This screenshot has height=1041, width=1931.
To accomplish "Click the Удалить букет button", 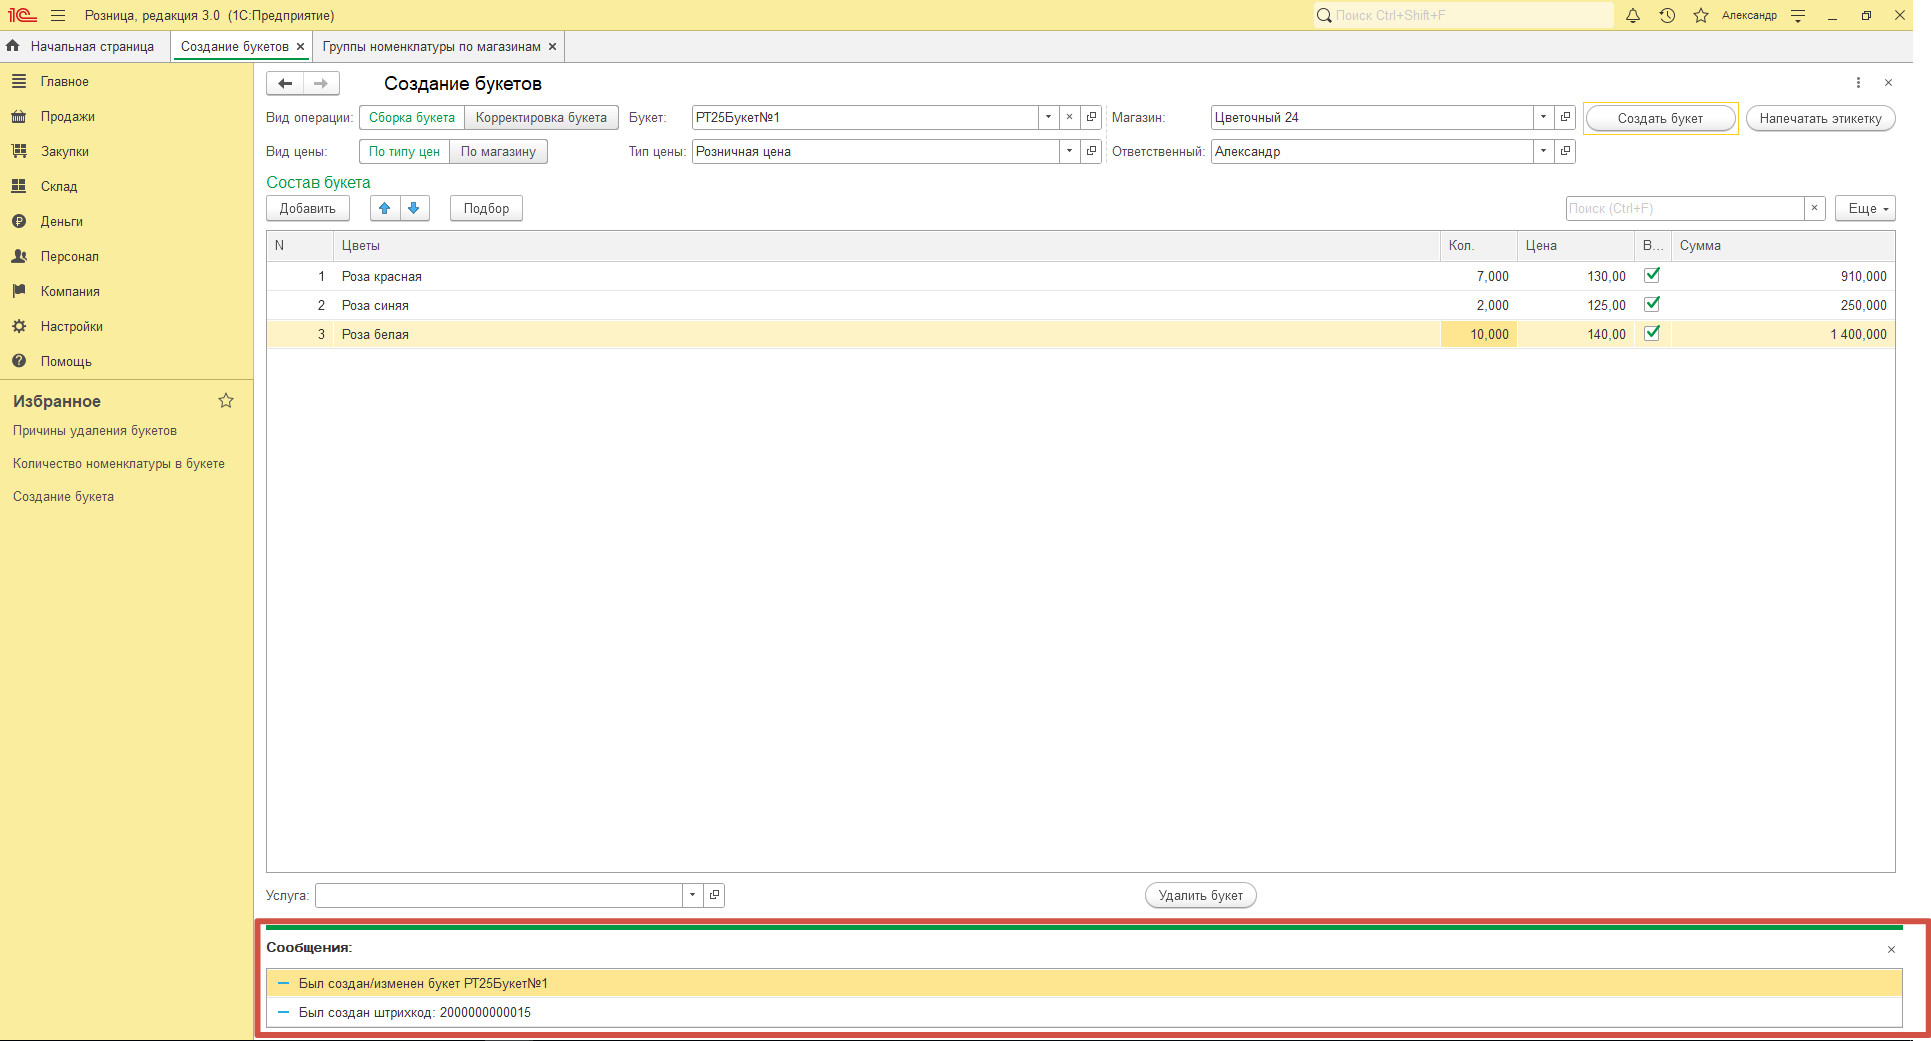I will coord(1200,895).
